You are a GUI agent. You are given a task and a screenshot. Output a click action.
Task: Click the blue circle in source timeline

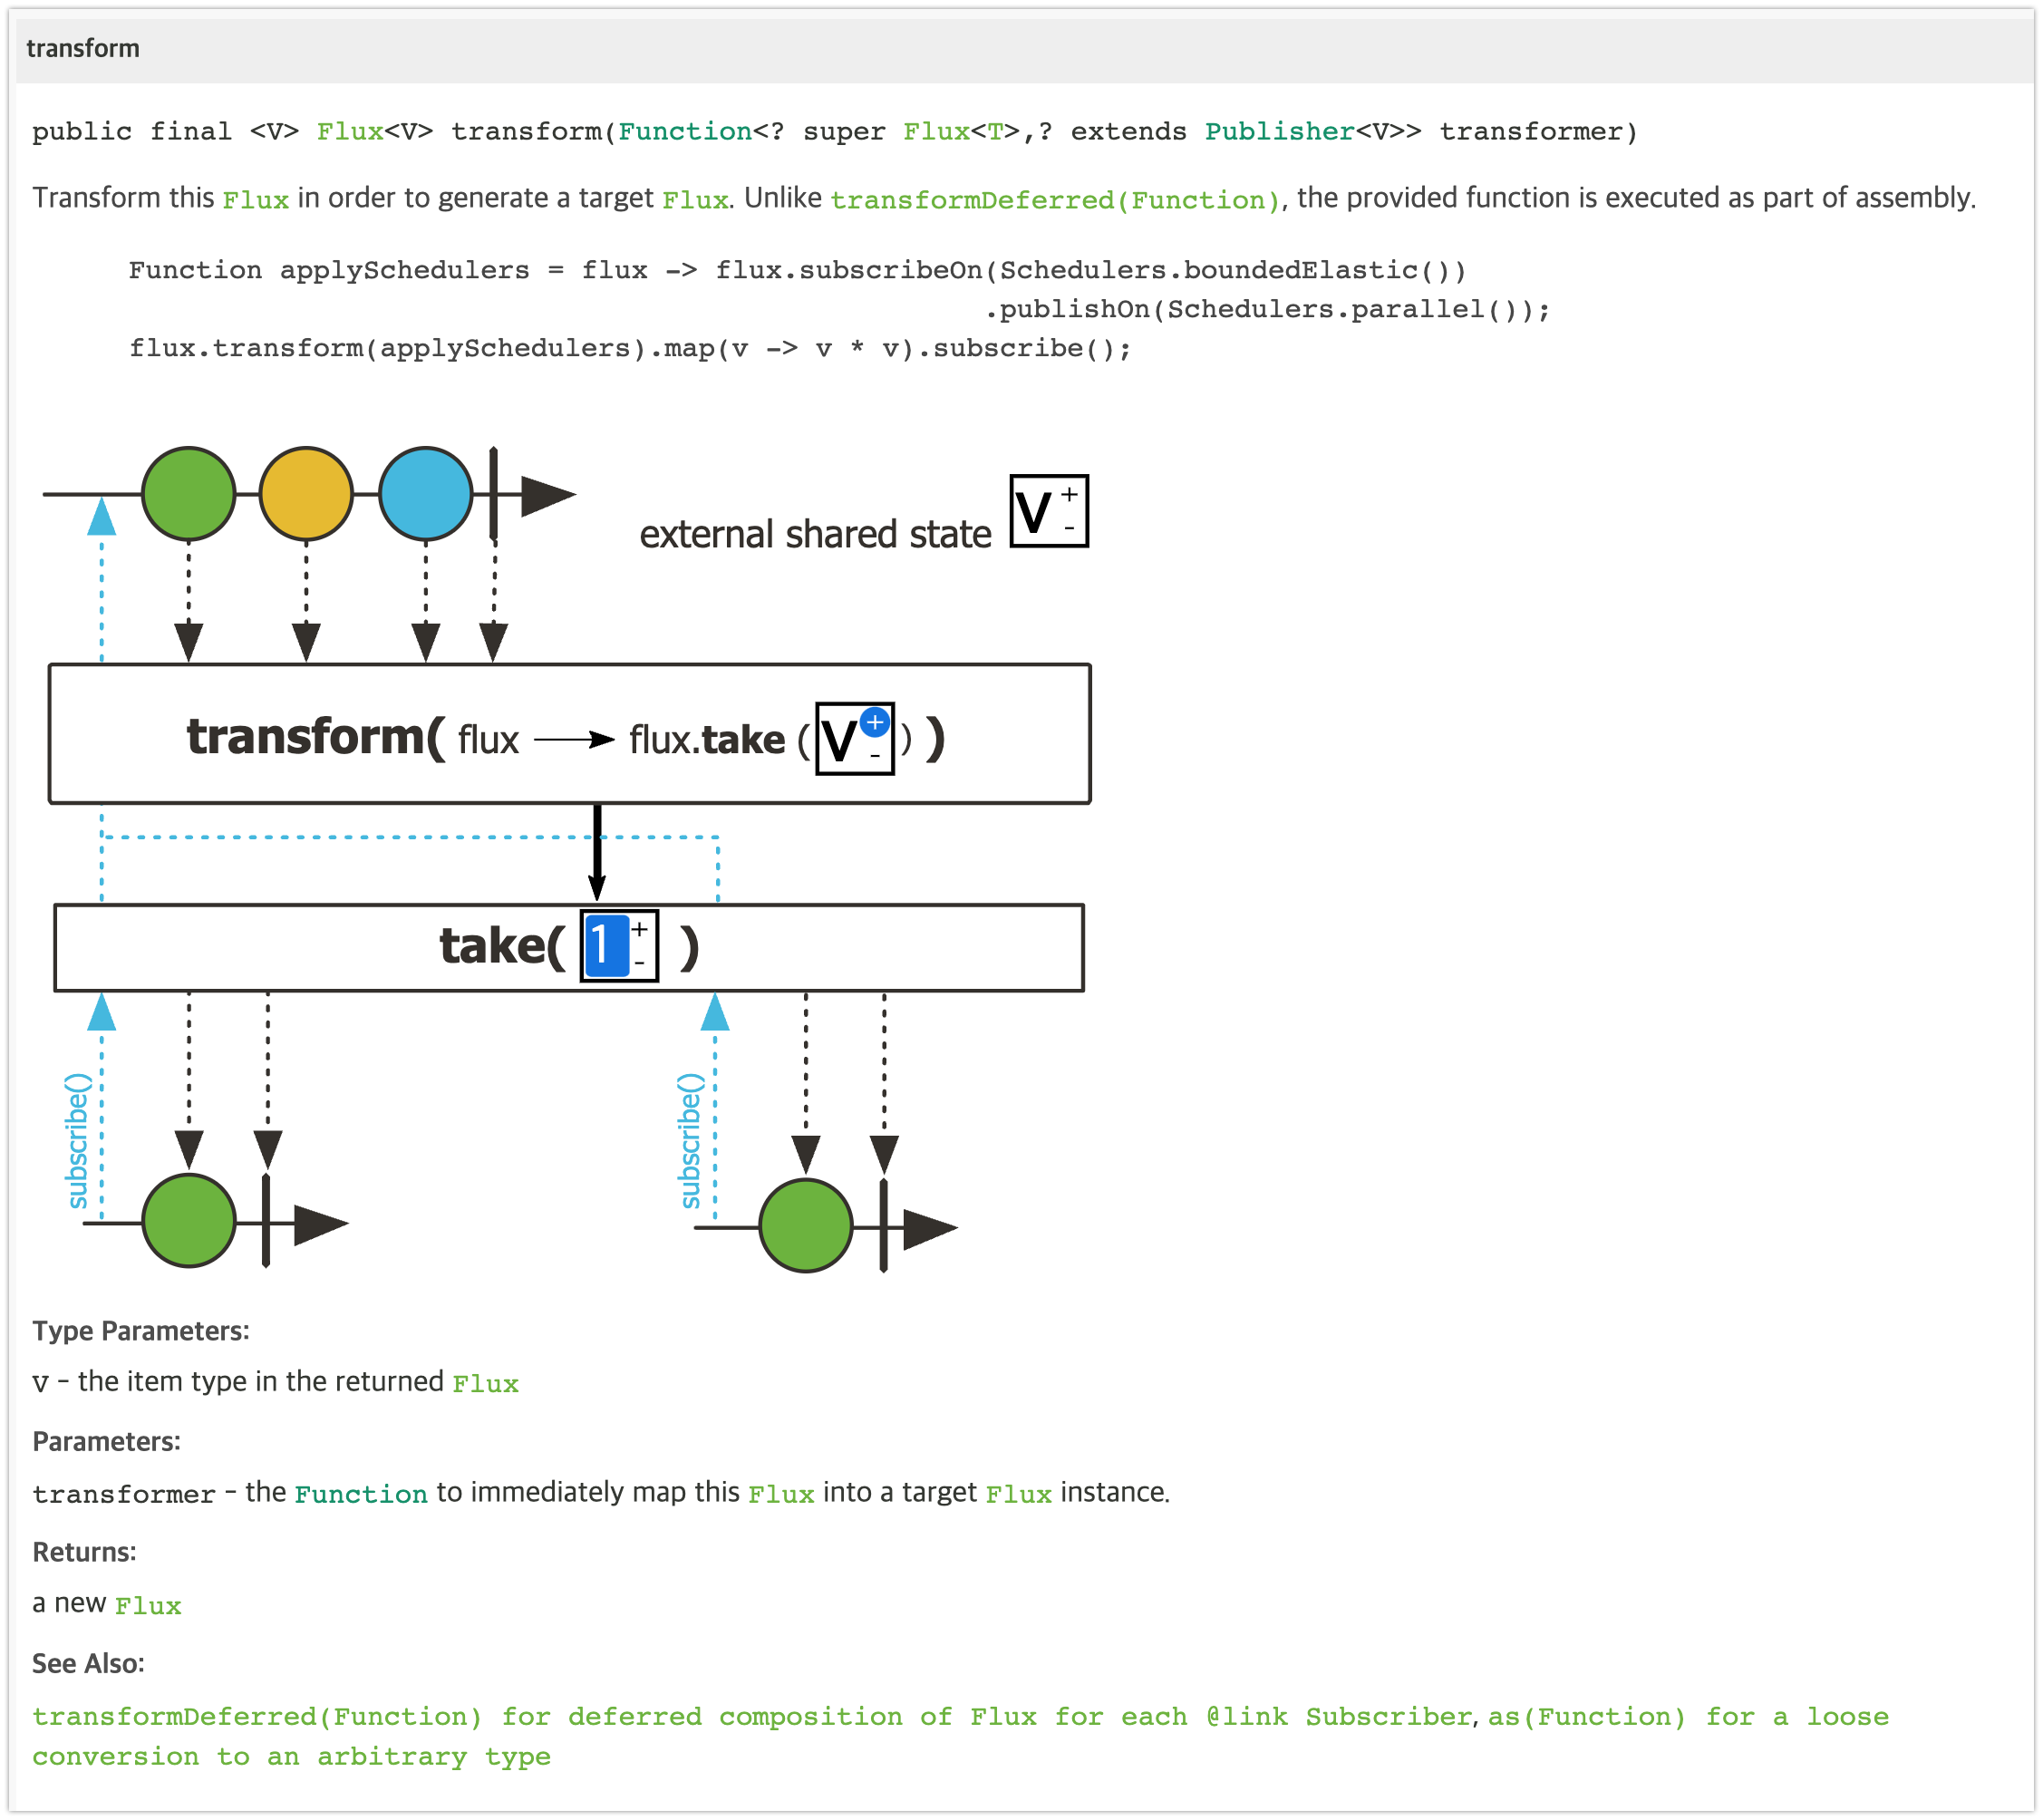[x=426, y=494]
